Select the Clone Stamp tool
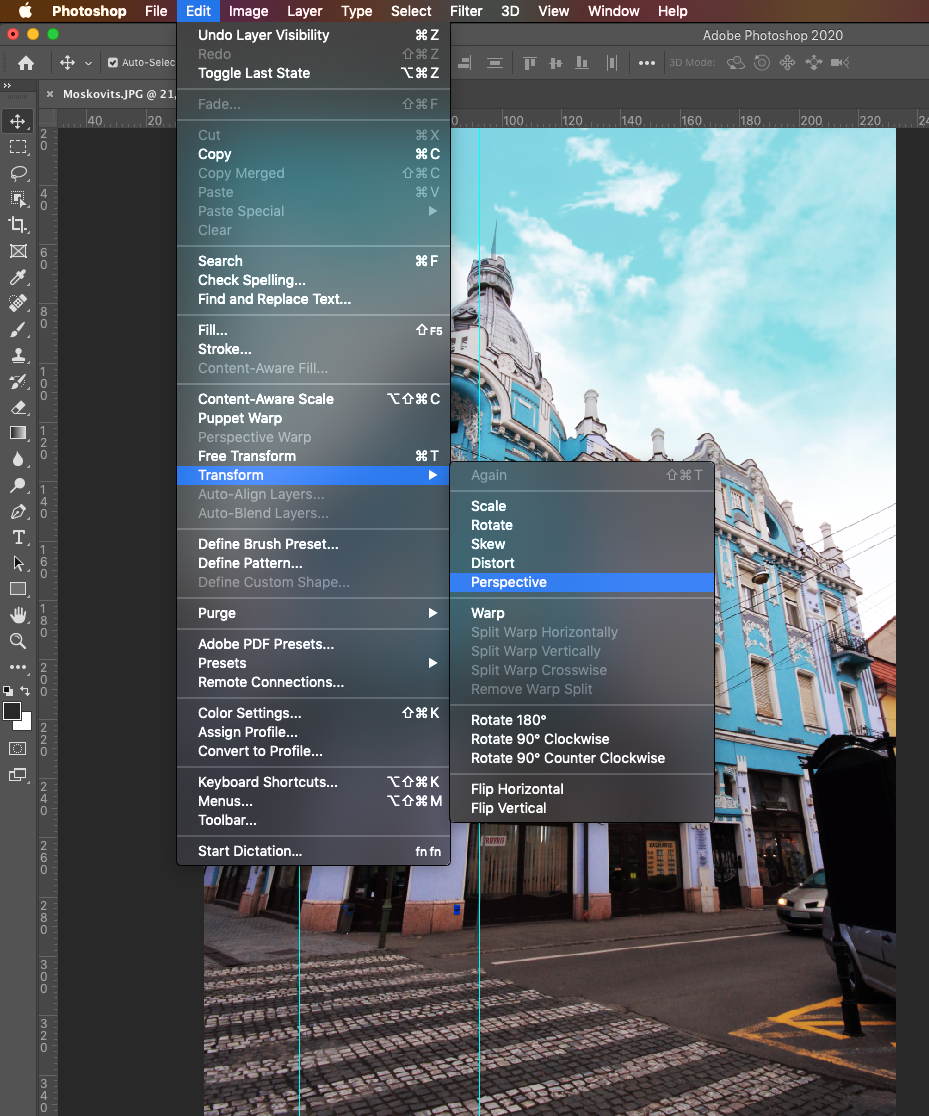 pos(18,355)
